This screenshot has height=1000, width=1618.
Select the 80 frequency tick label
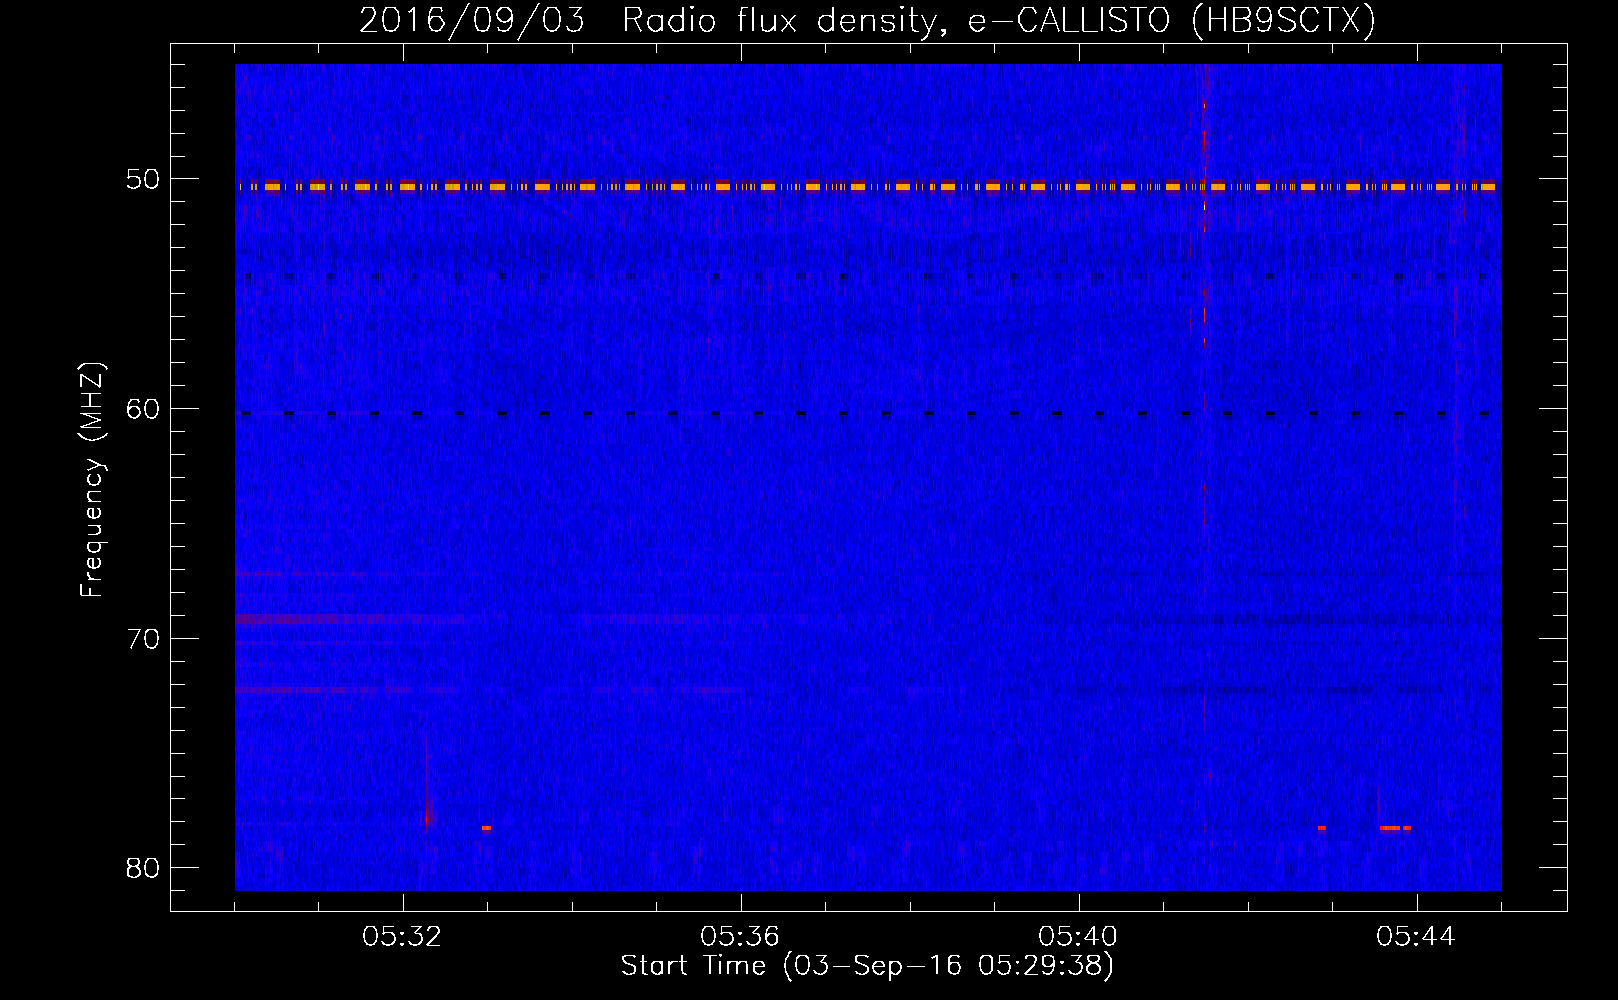point(143,868)
